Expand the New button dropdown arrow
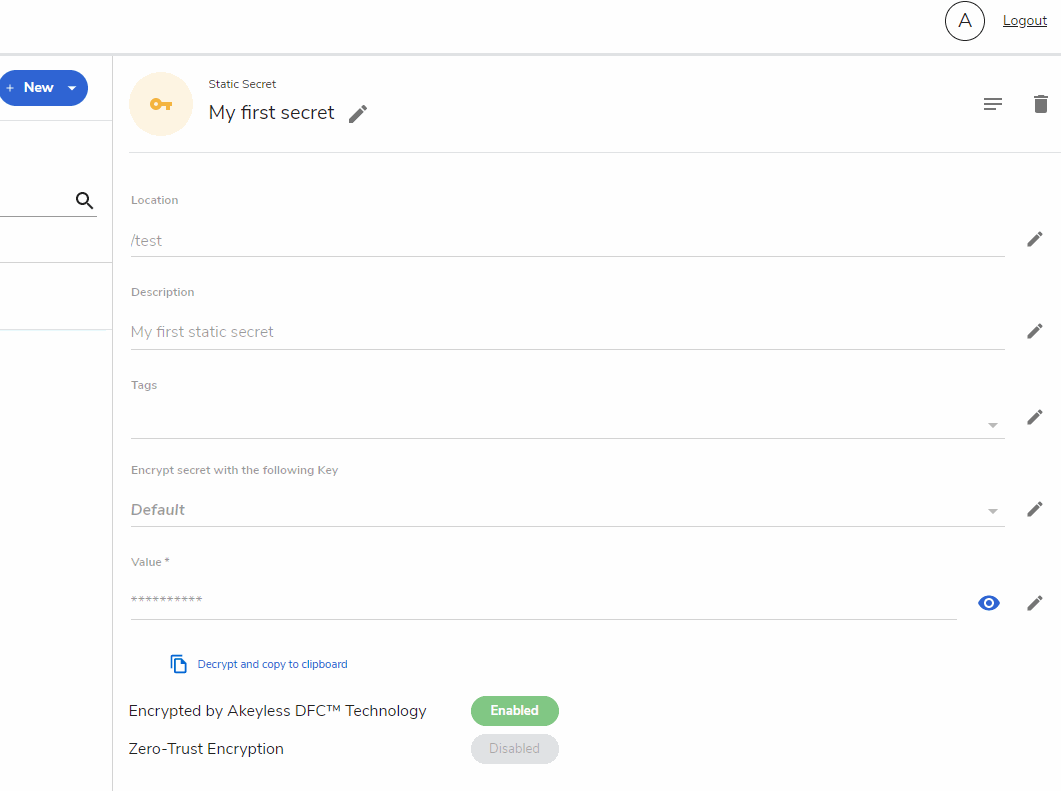The width and height of the screenshot is (1061, 791). (x=72, y=88)
